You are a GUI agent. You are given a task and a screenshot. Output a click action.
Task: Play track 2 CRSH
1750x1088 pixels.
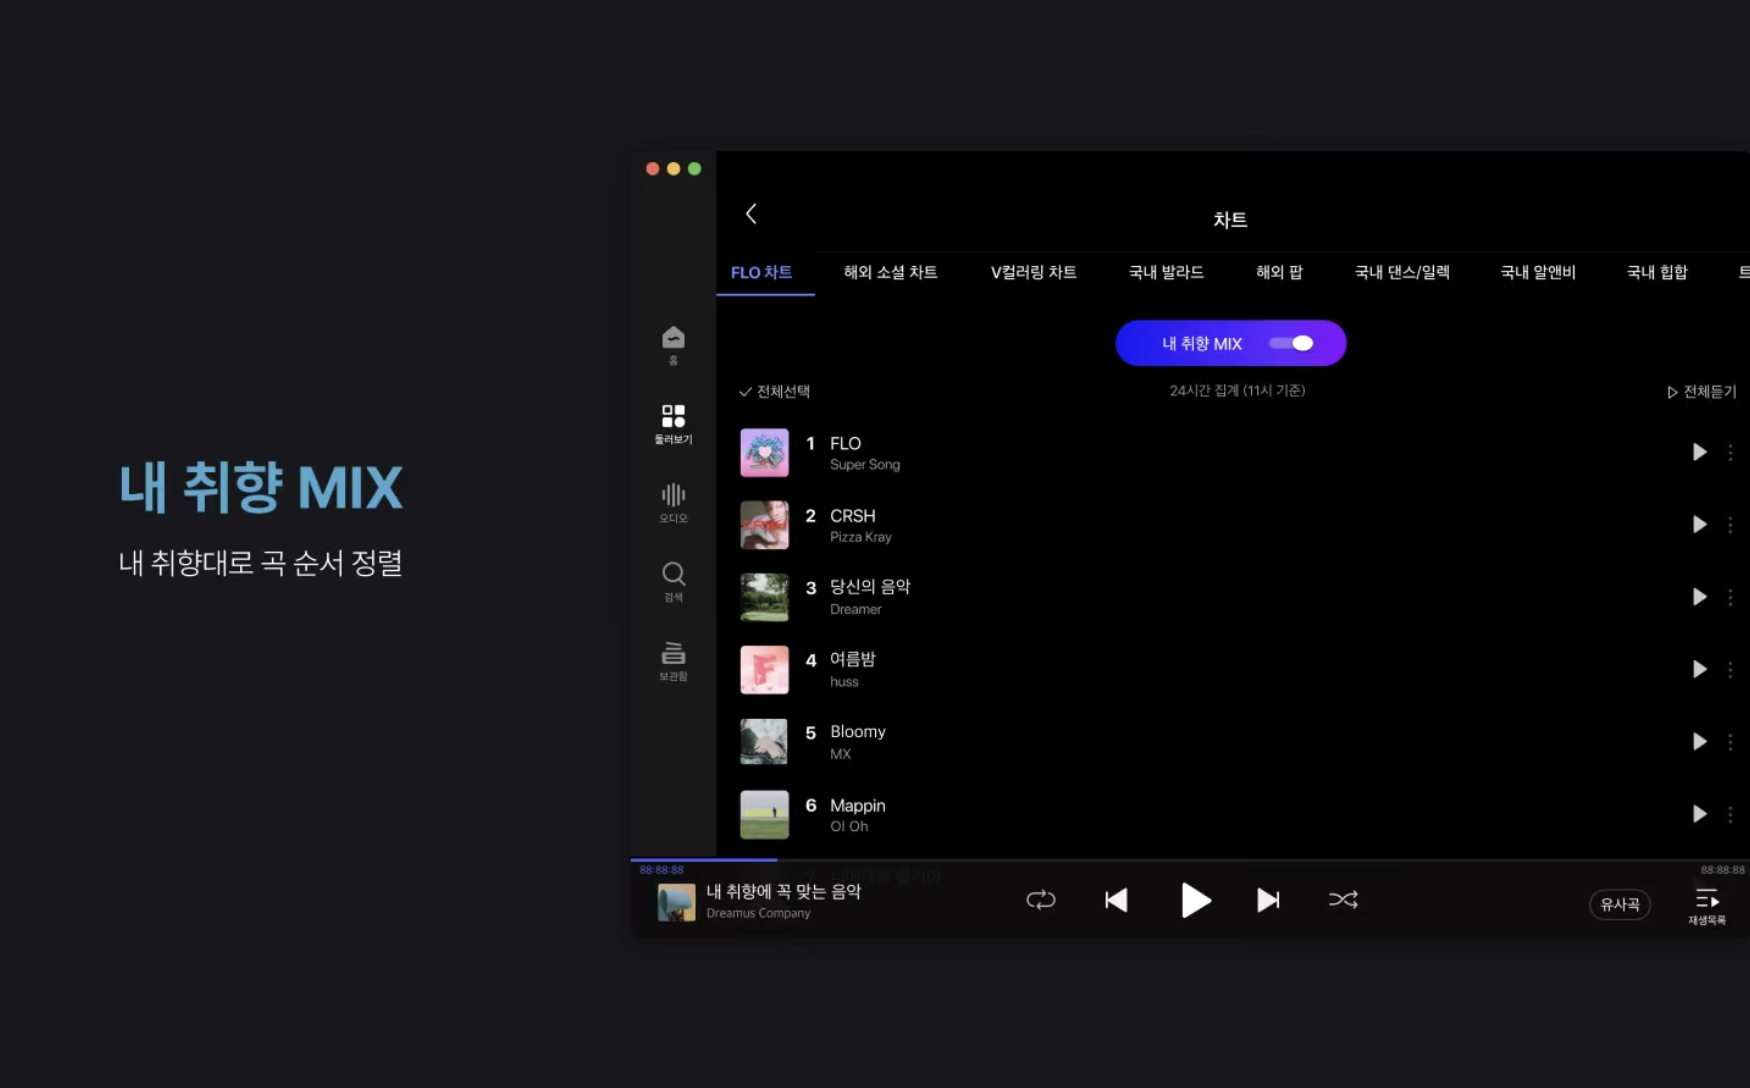[1699, 524]
